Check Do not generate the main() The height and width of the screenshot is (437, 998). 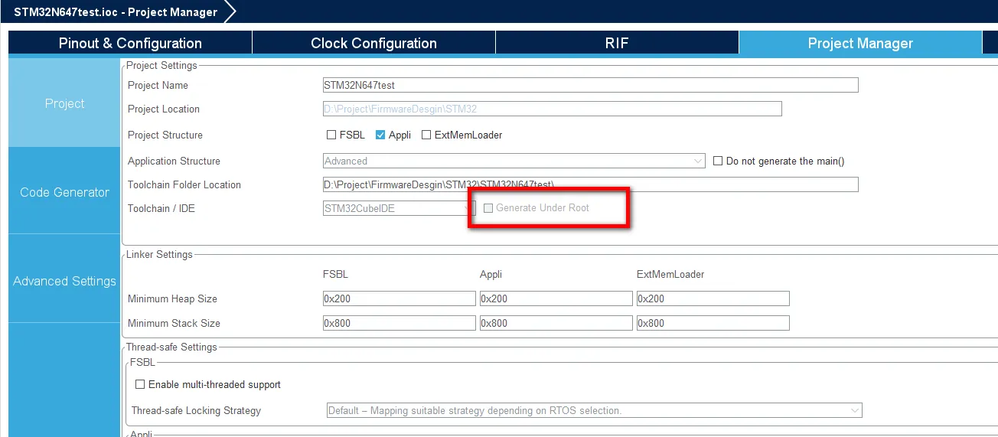[x=718, y=161]
